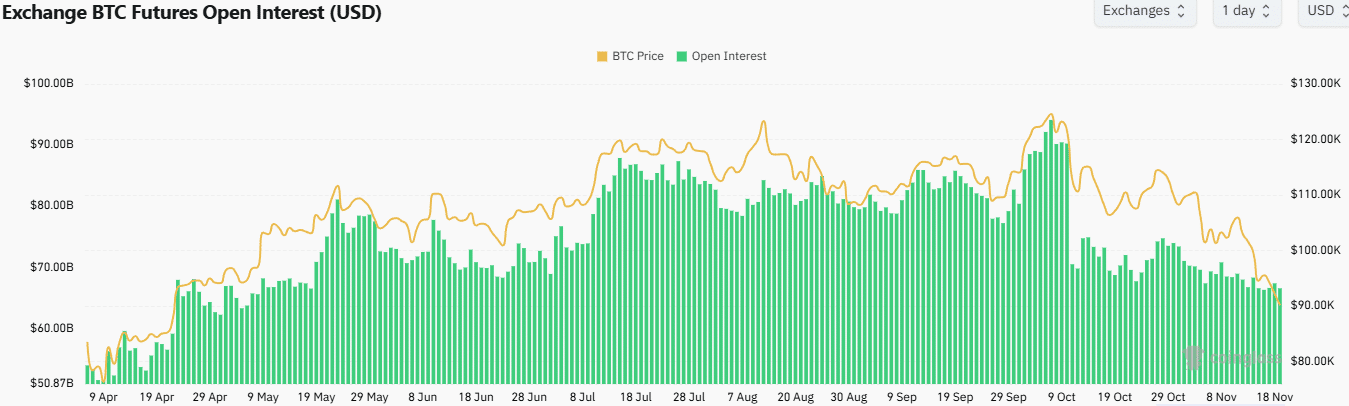
Task: Click the 18 Nov x-axis label
Action: point(1275,397)
